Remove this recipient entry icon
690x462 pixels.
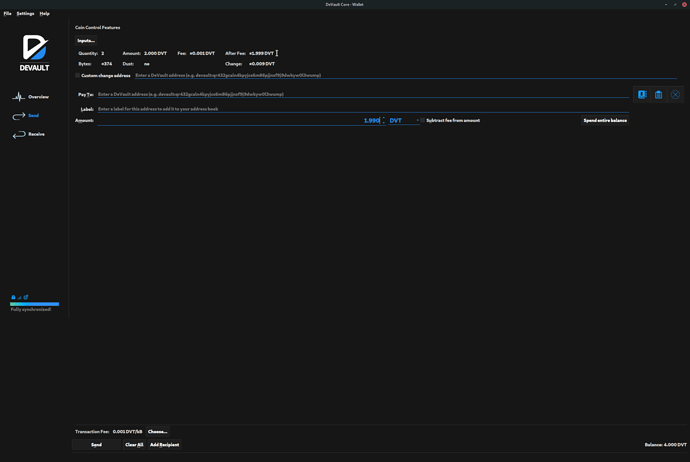pyautogui.click(x=675, y=95)
